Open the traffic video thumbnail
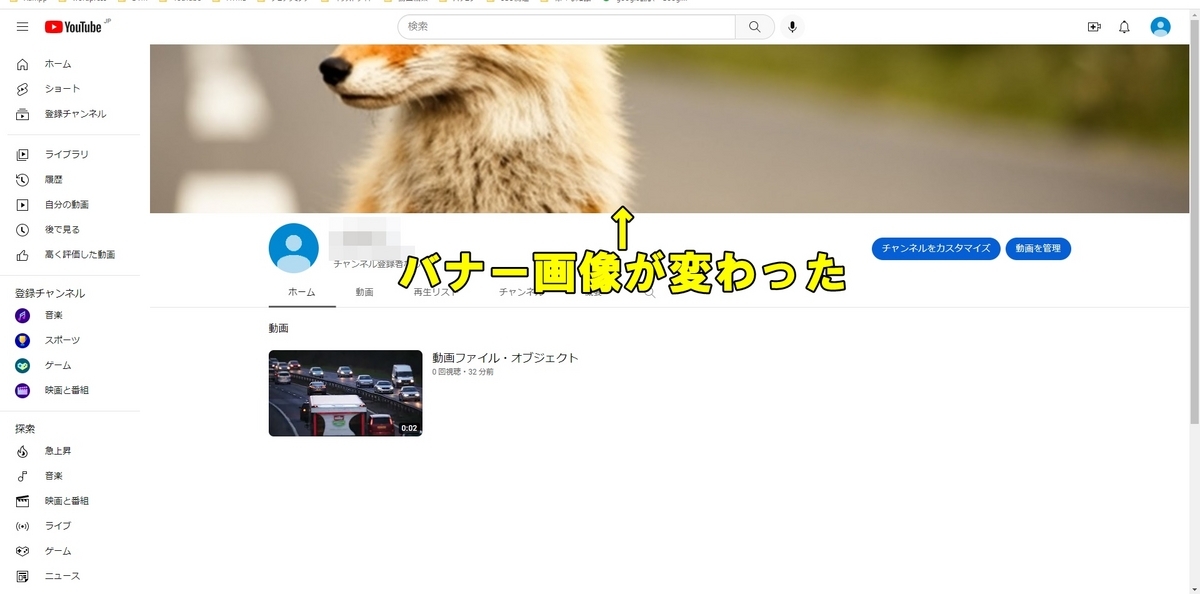 (x=345, y=393)
